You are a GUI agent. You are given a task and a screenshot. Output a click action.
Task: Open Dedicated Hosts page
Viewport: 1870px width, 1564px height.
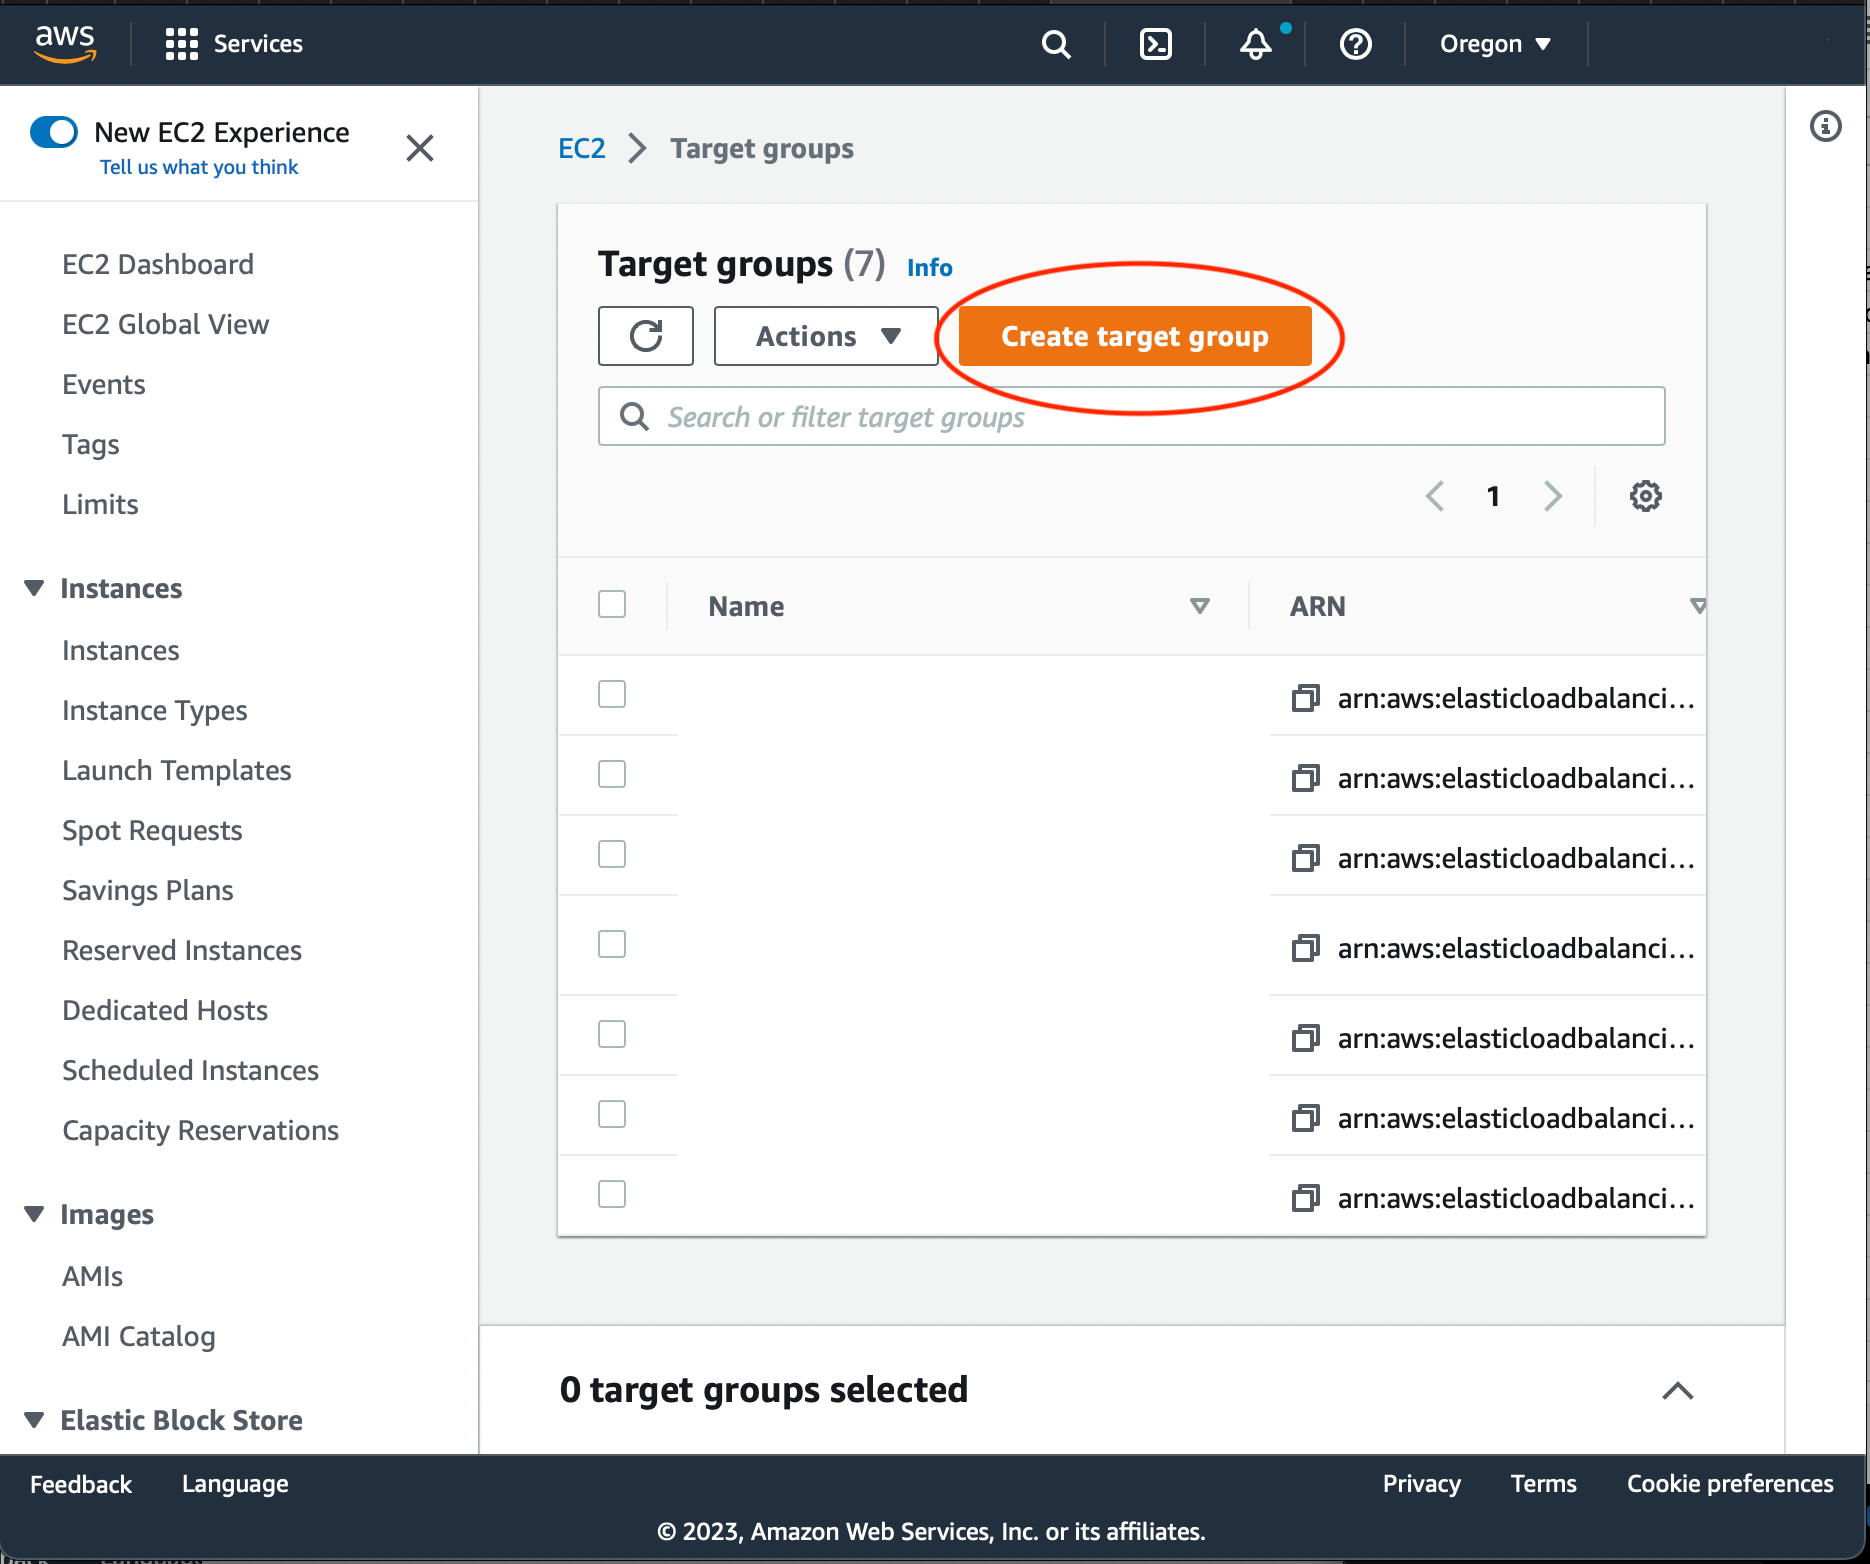(x=165, y=1010)
